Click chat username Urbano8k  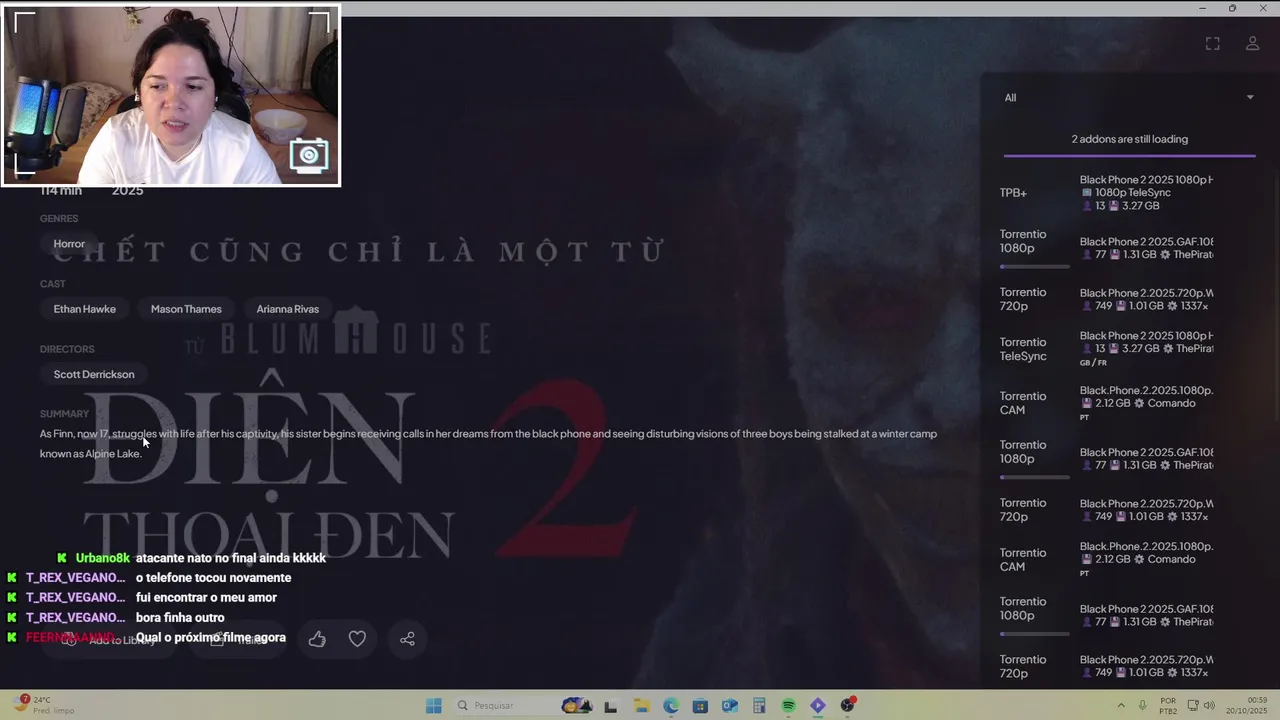[103, 558]
